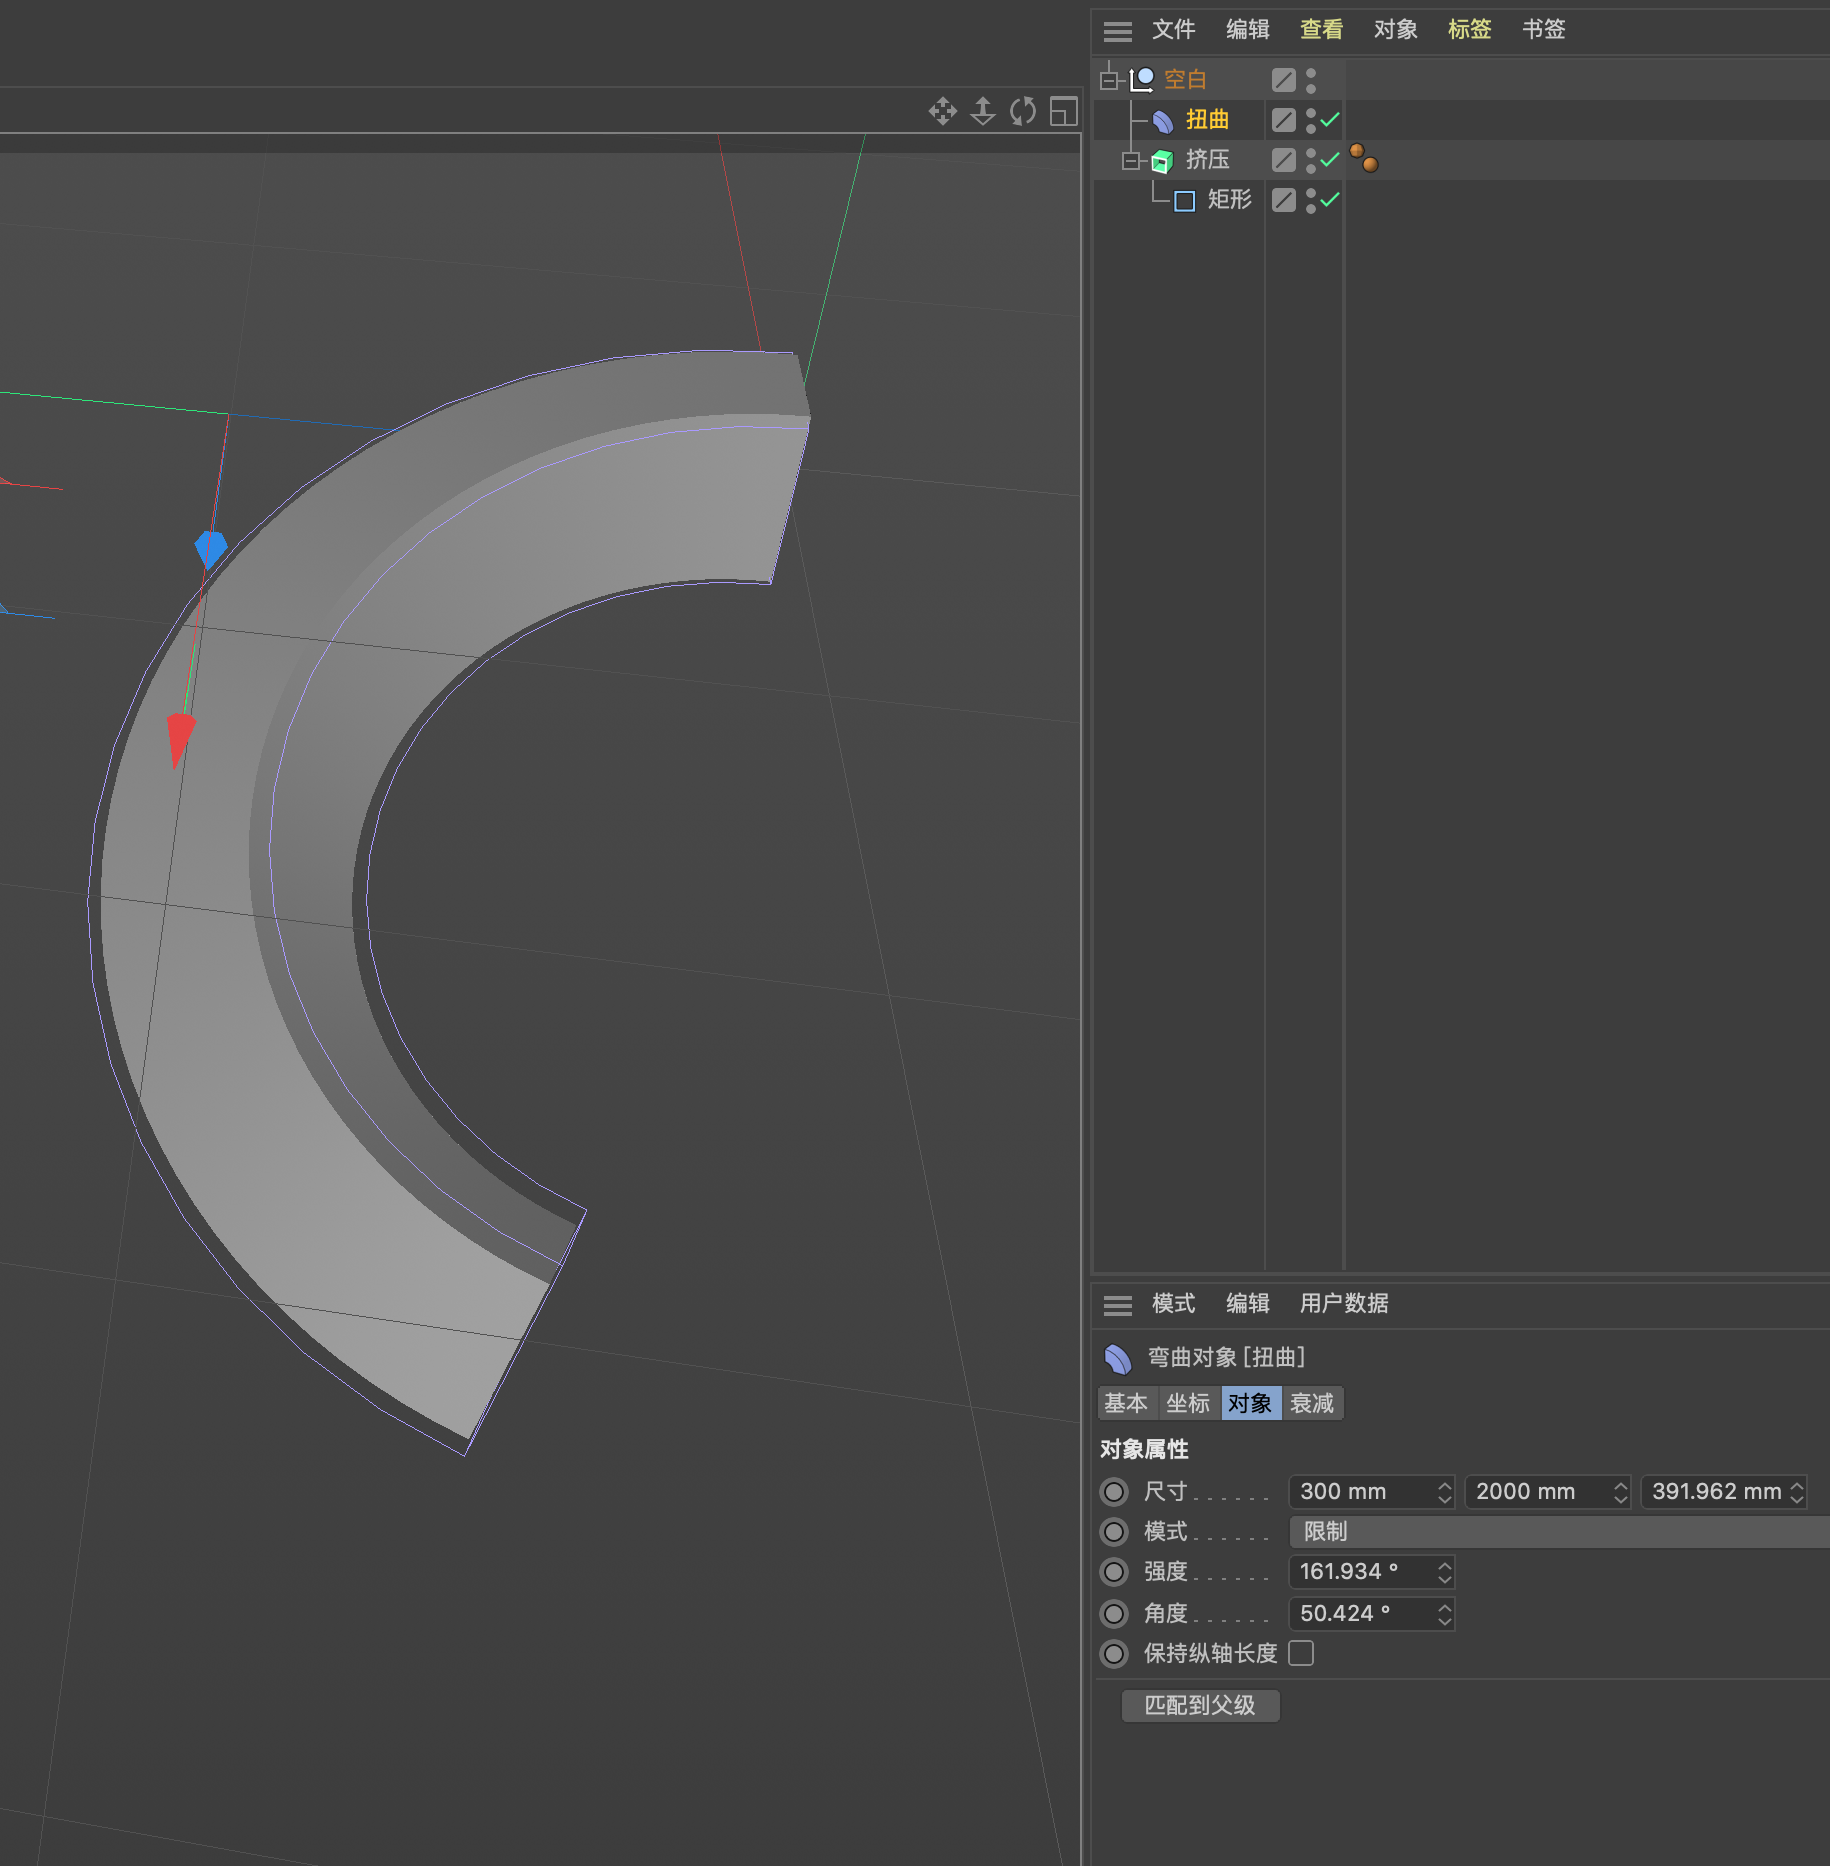1830x1866 pixels.
Task: Click the 尺寸 animation circle button
Action: [1114, 1492]
